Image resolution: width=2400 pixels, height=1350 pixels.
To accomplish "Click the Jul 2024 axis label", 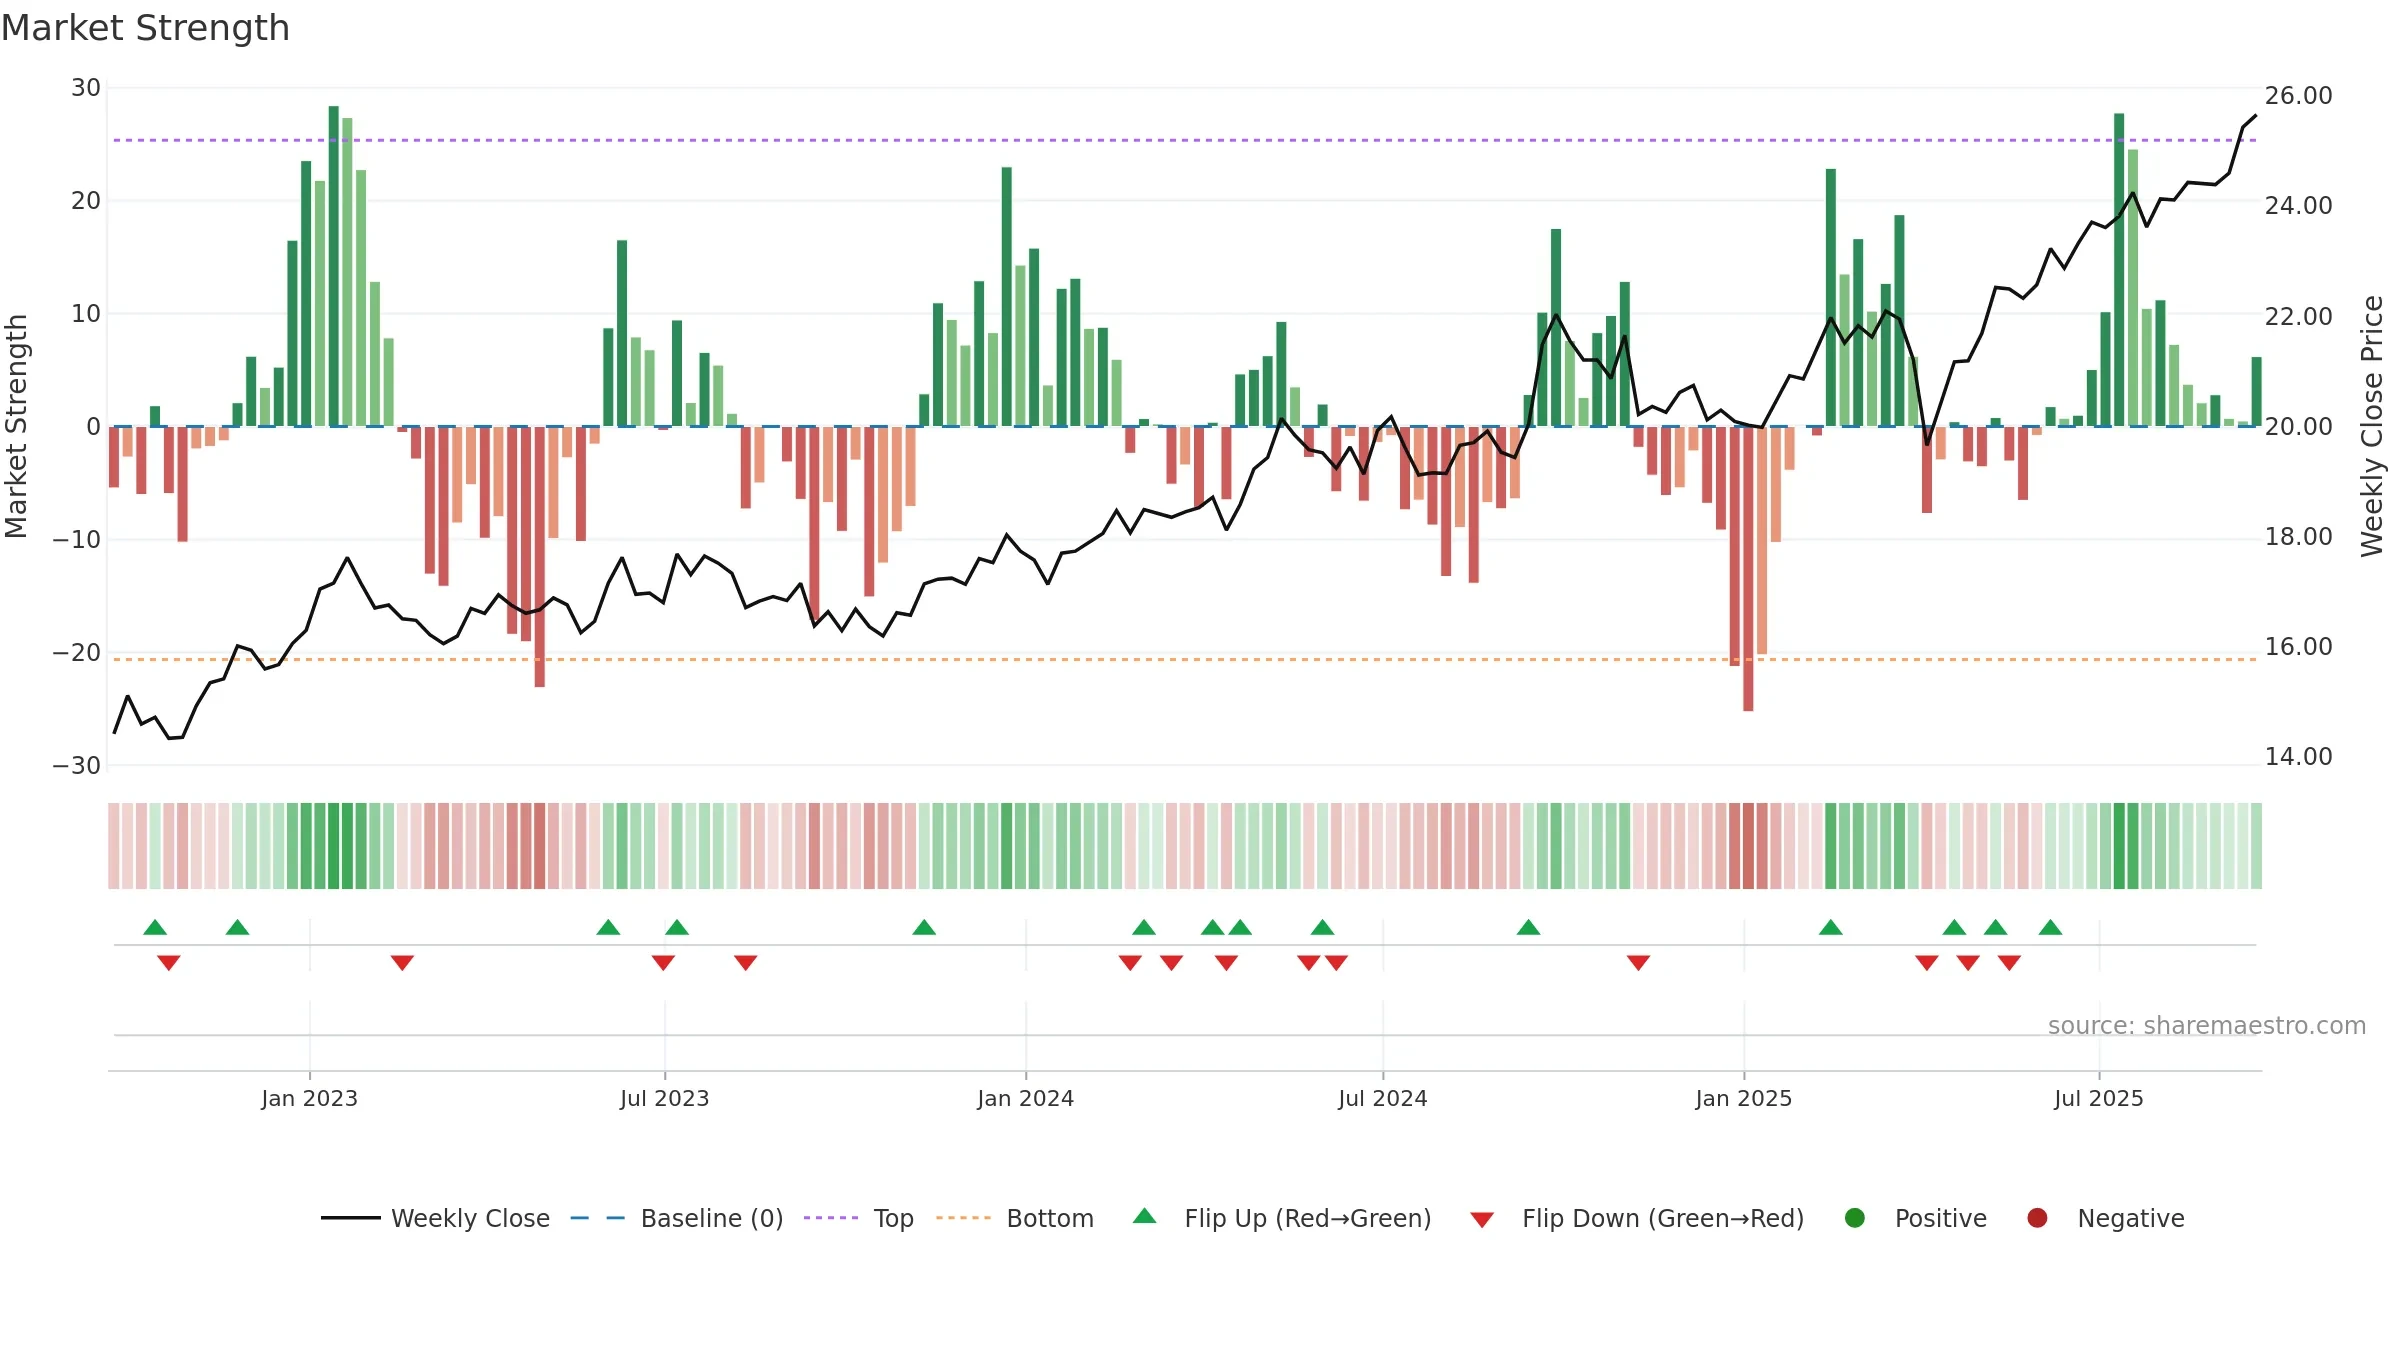I will (x=1382, y=1098).
